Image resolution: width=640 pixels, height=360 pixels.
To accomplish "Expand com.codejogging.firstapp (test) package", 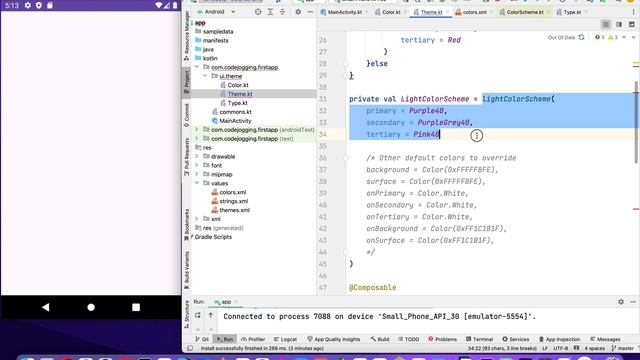I will click(x=197, y=138).
